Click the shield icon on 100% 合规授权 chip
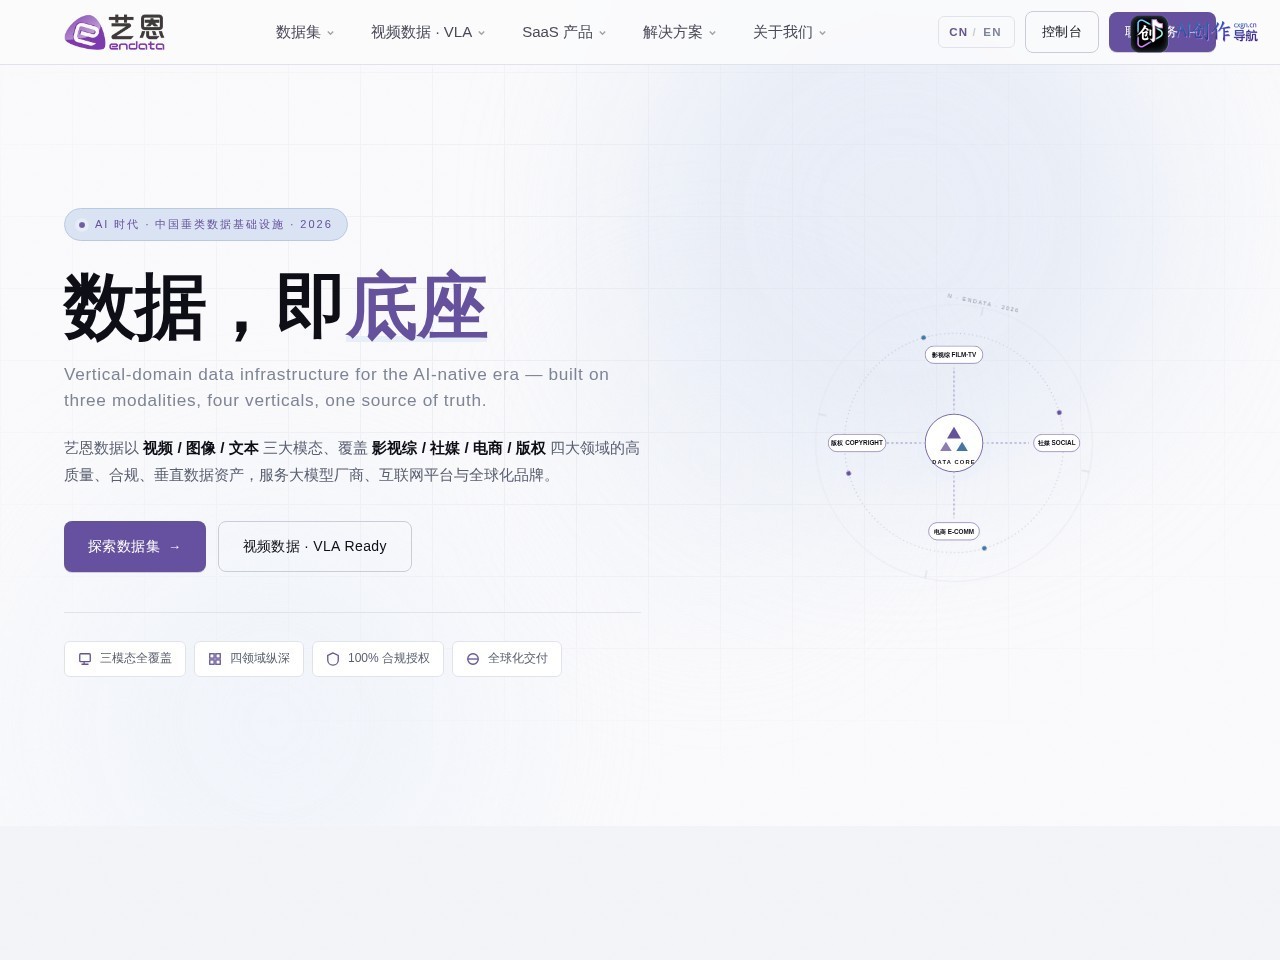This screenshot has height=960, width=1280. tap(333, 659)
